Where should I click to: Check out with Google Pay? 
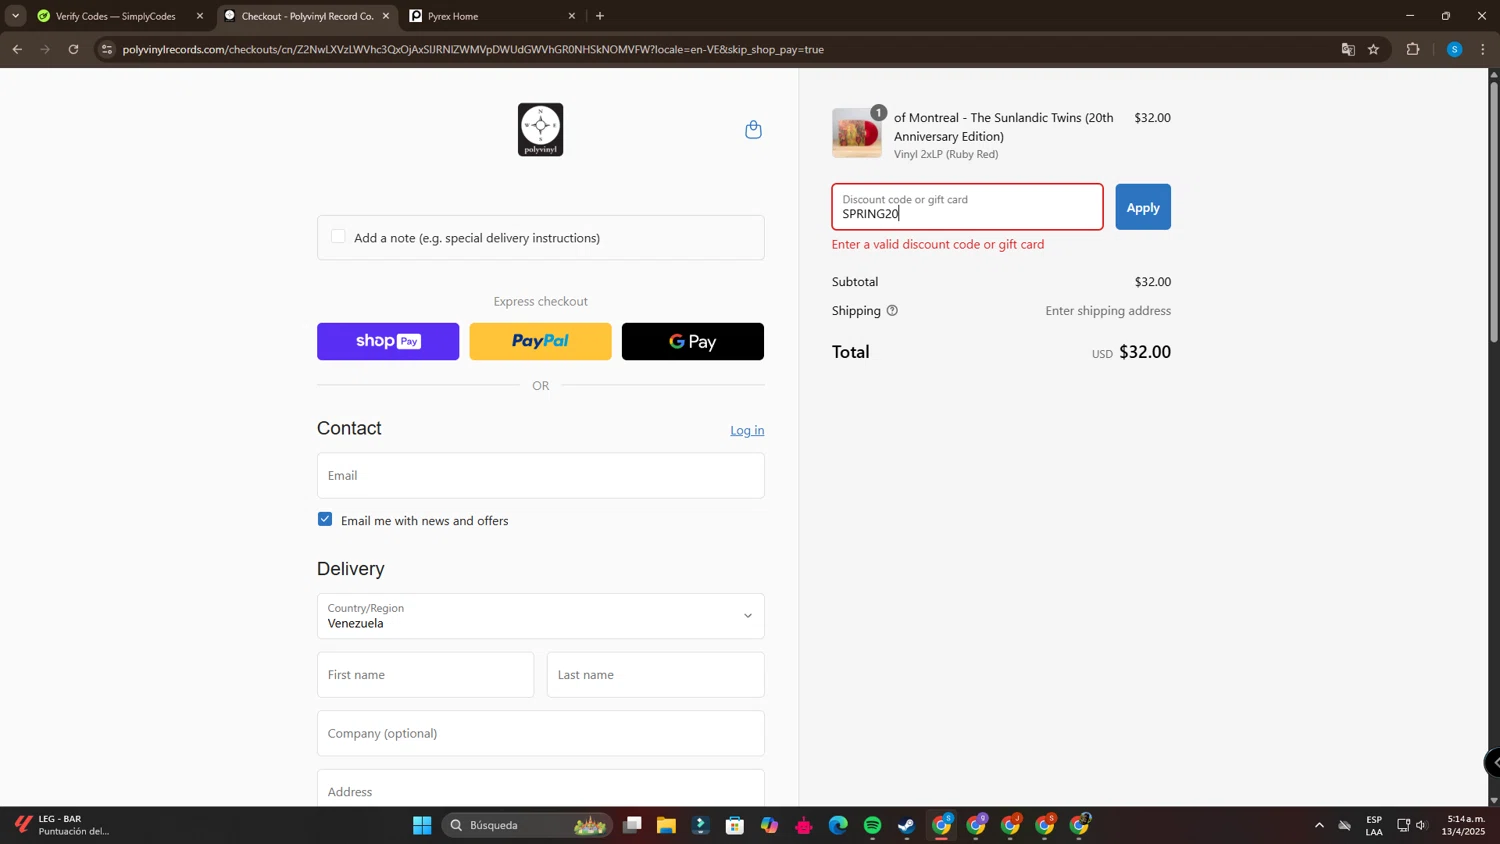(x=692, y=341)
